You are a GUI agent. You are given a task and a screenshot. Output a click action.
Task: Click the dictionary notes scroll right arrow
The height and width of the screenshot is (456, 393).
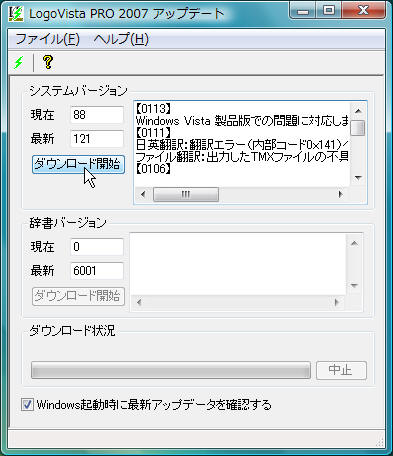tap(337, 303)
